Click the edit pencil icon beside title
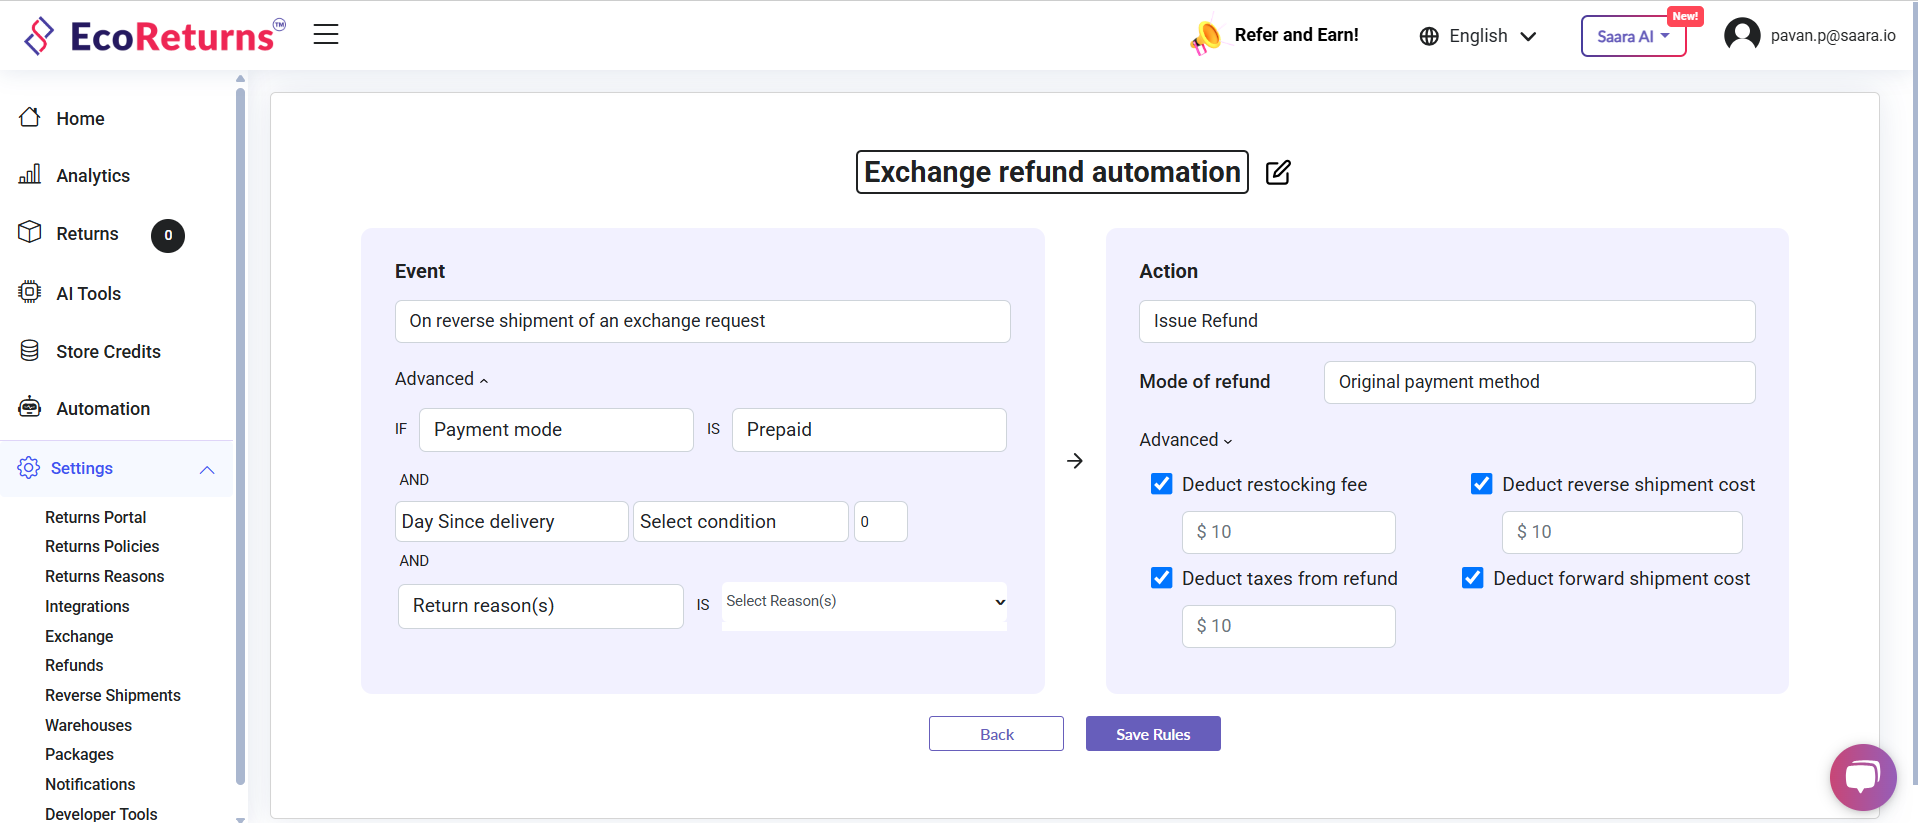1918x823 pixels. (1278, 172)
